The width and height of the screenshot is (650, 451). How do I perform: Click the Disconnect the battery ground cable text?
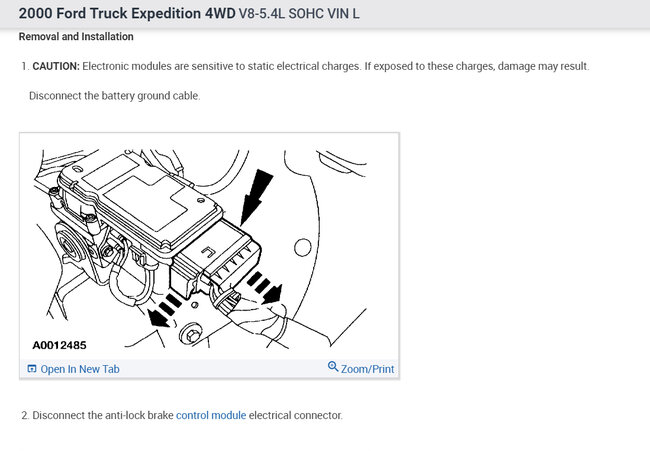[x=114, y=96]
